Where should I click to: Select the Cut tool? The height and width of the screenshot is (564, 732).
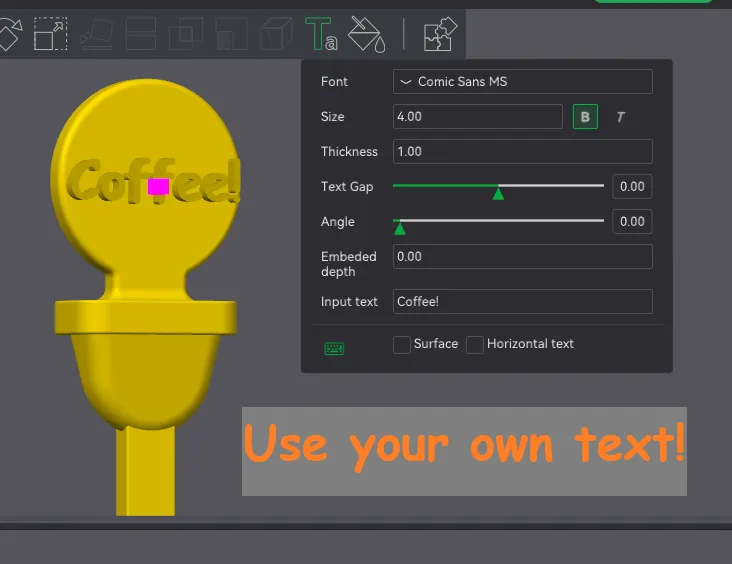[x=141, y=35]
